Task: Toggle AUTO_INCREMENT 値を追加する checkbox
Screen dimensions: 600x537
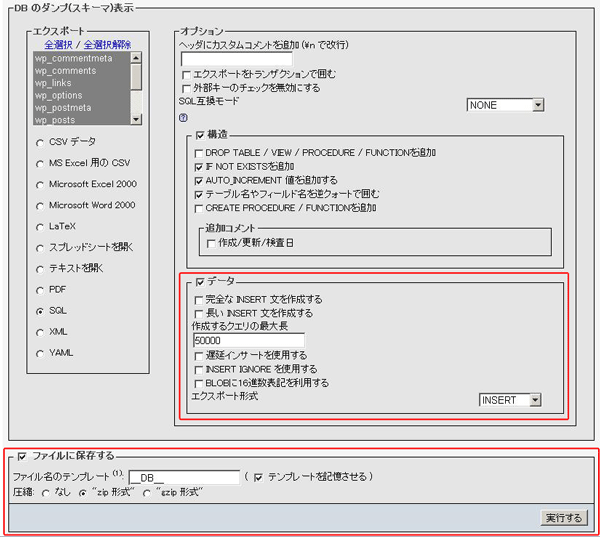Action: [199, 181]
